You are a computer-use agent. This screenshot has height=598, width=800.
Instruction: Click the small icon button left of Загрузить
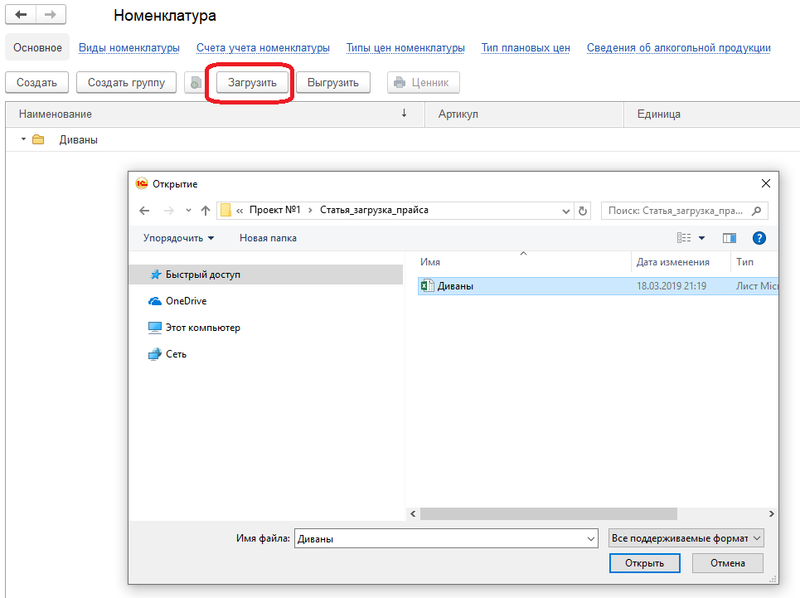(195, 82)
